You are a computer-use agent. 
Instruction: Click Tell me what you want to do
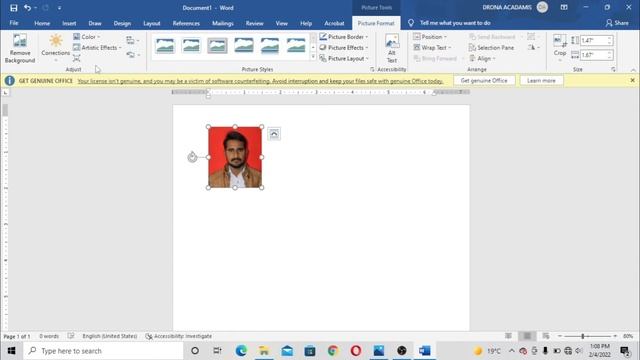(x=455, y=23)
